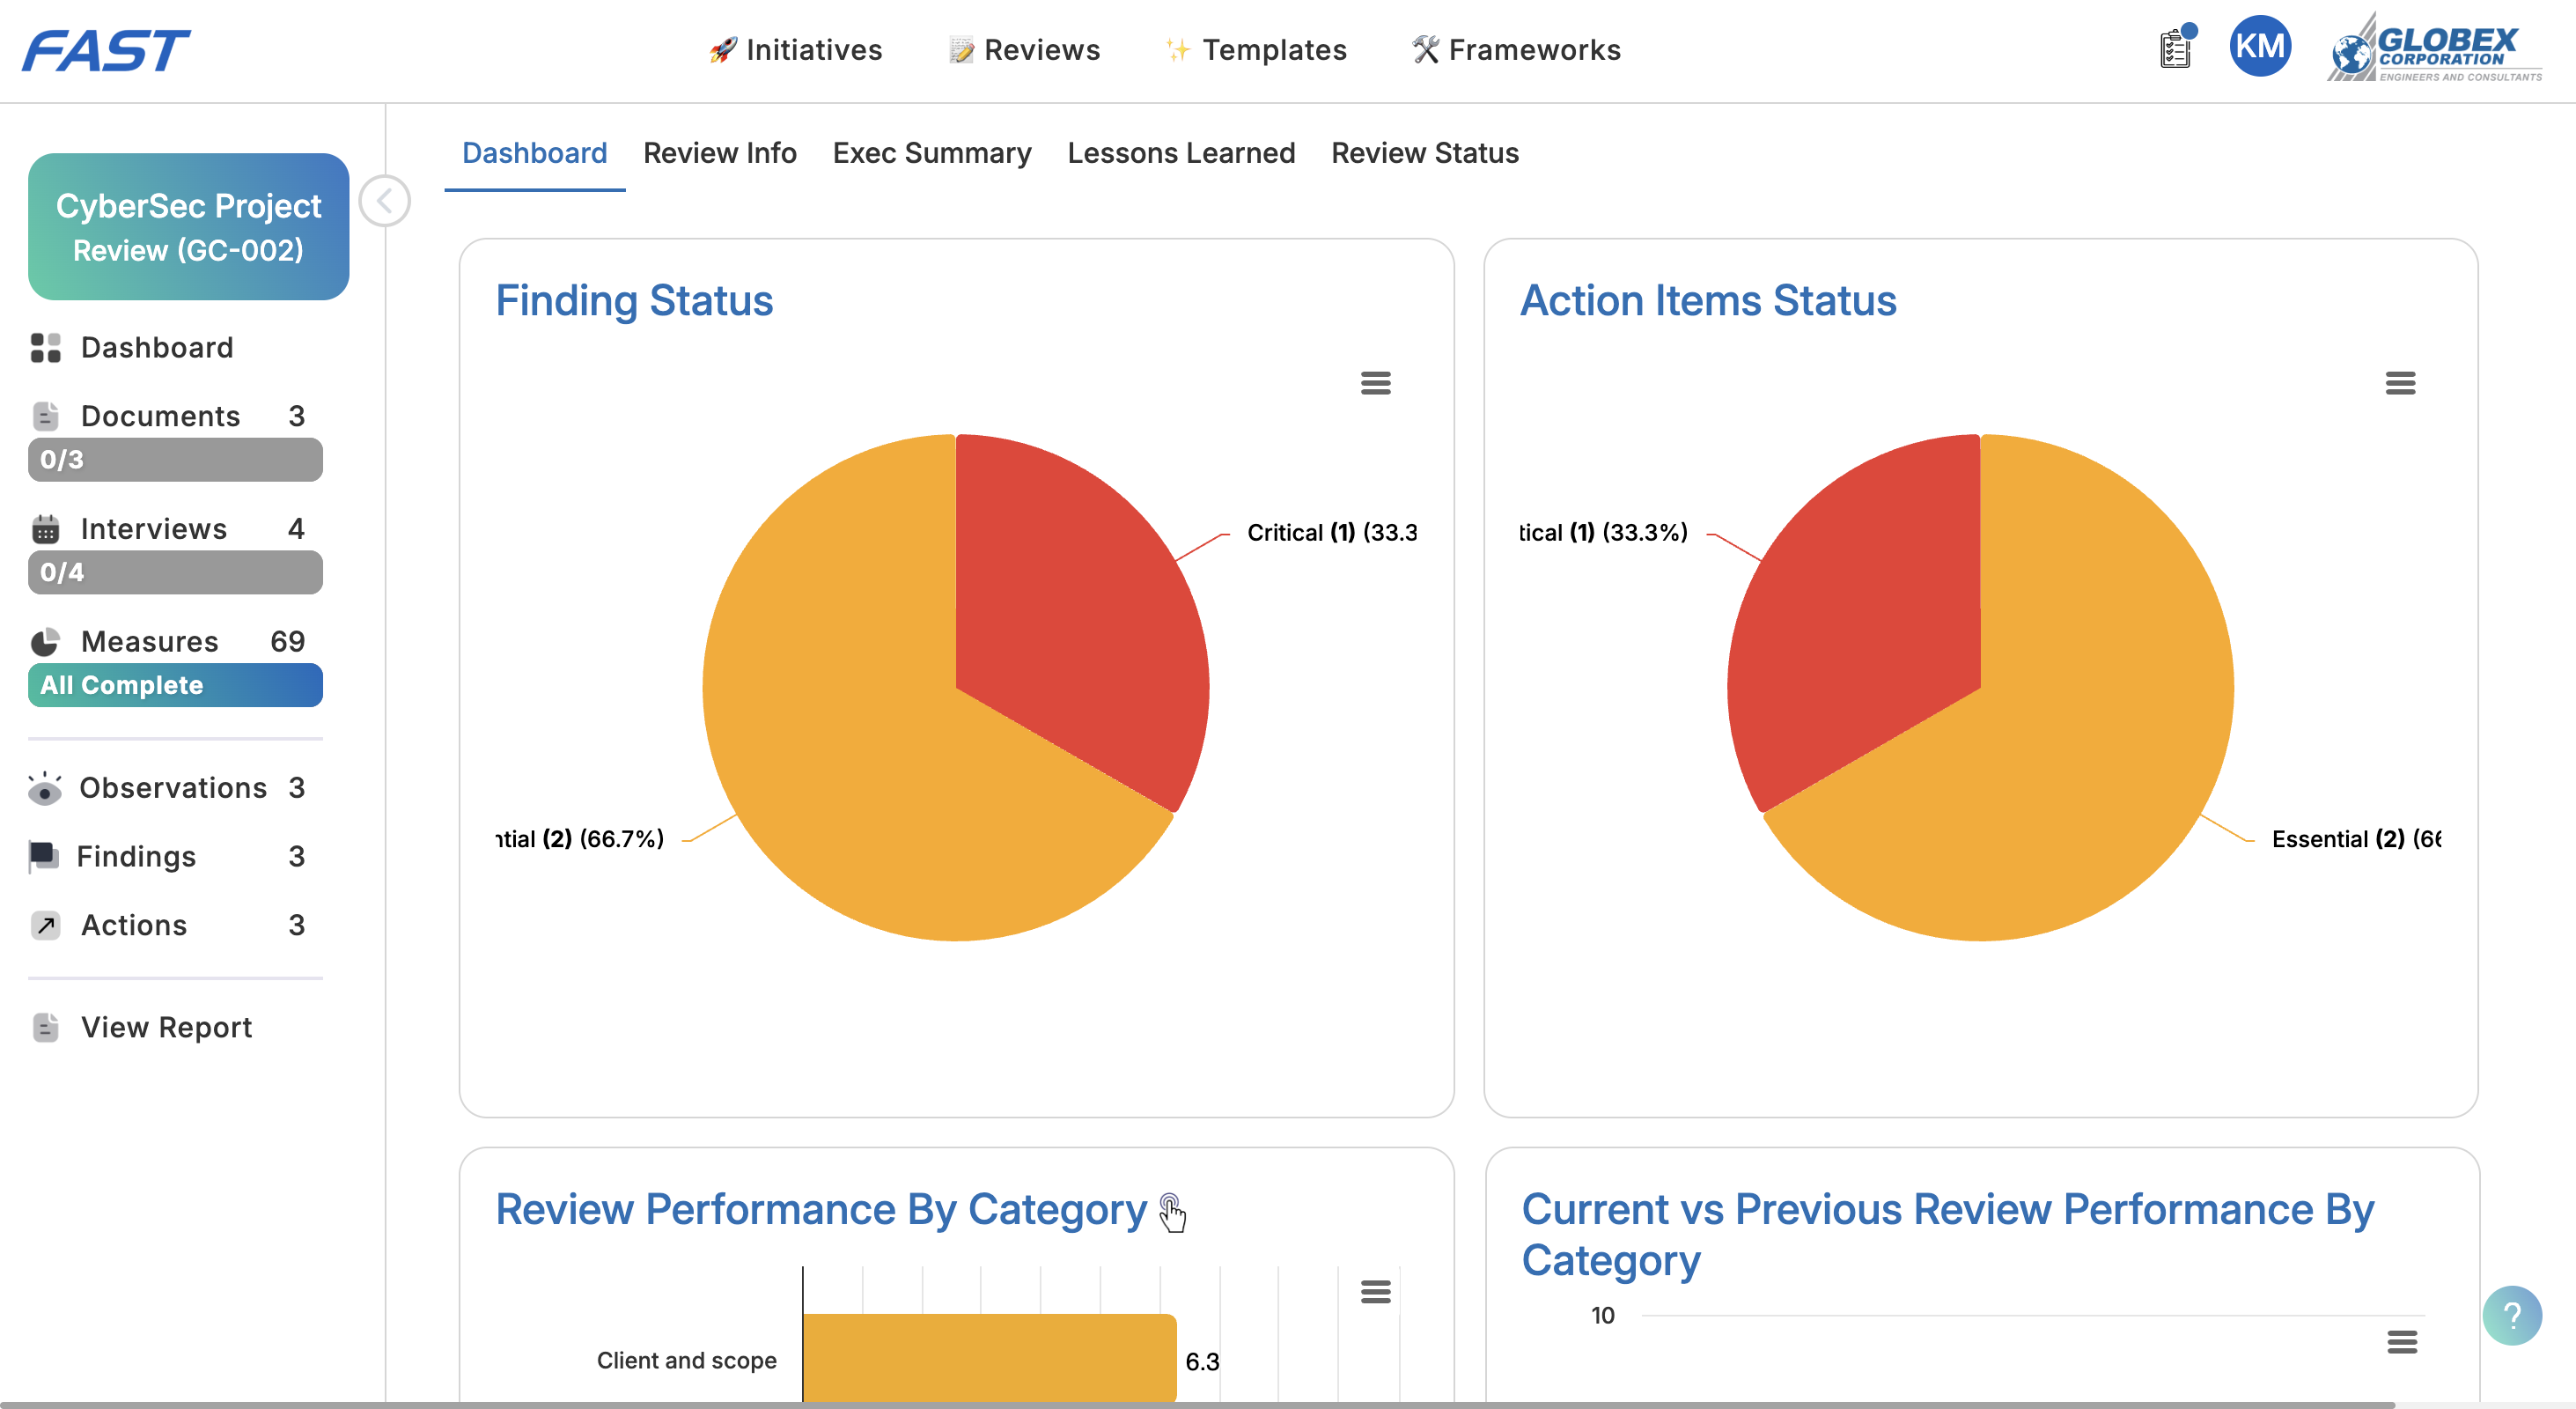Click the clipboard checklist notification icon

tap(2175, 48)
